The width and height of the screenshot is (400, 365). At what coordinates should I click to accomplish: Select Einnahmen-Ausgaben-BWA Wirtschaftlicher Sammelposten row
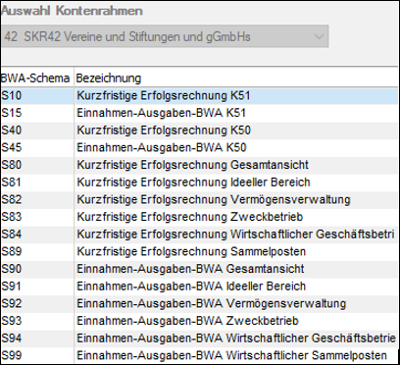[x=199, y=355]
